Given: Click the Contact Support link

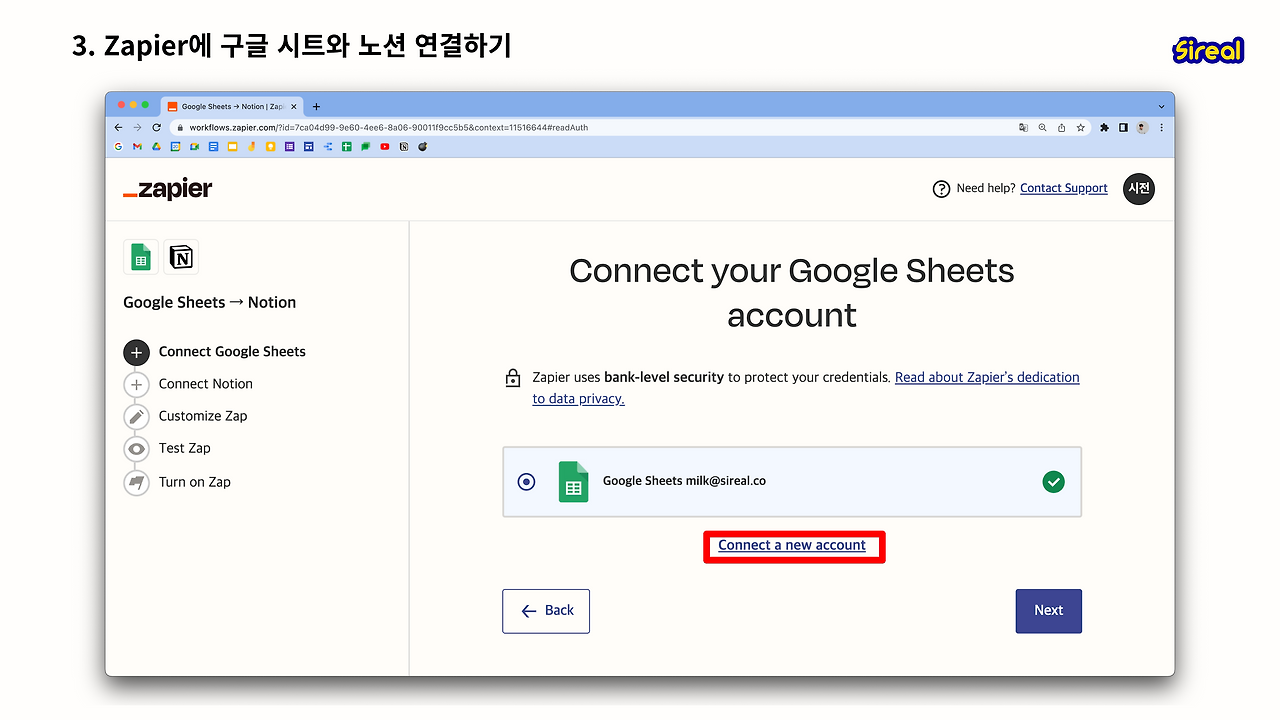Looking at the screenshot, I should pyautogui.click(x=1064, y=188).
